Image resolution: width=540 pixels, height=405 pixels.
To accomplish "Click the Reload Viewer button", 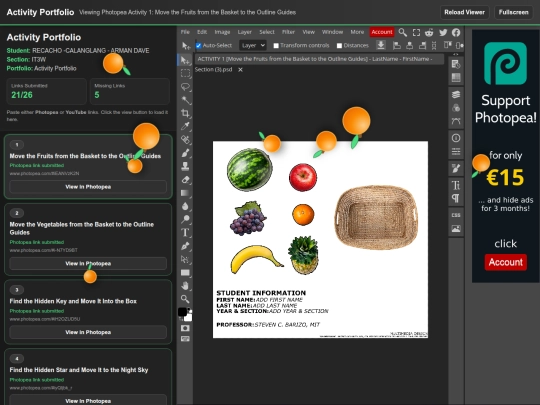I will click(x=464, y=12).
